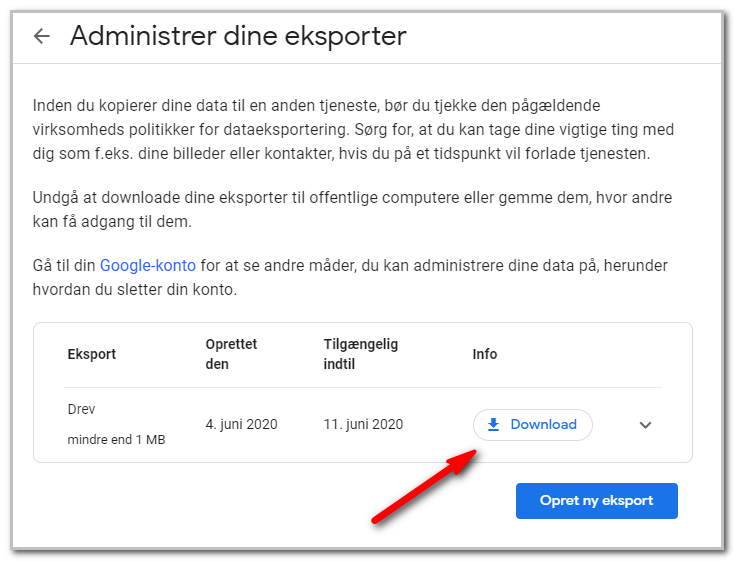The width and height of the screenshot is (735, 561).
Task: Select the Eksport column header
Action: (91, 354)
